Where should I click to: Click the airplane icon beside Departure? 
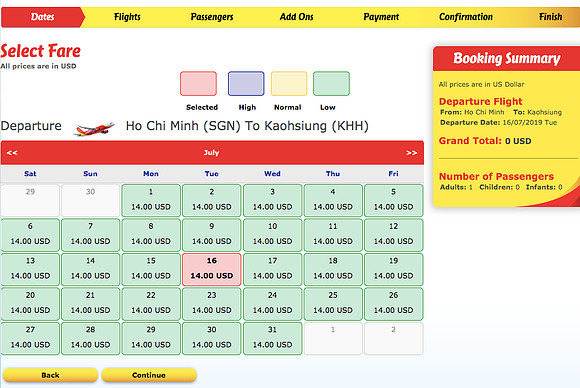click(94, 128)
